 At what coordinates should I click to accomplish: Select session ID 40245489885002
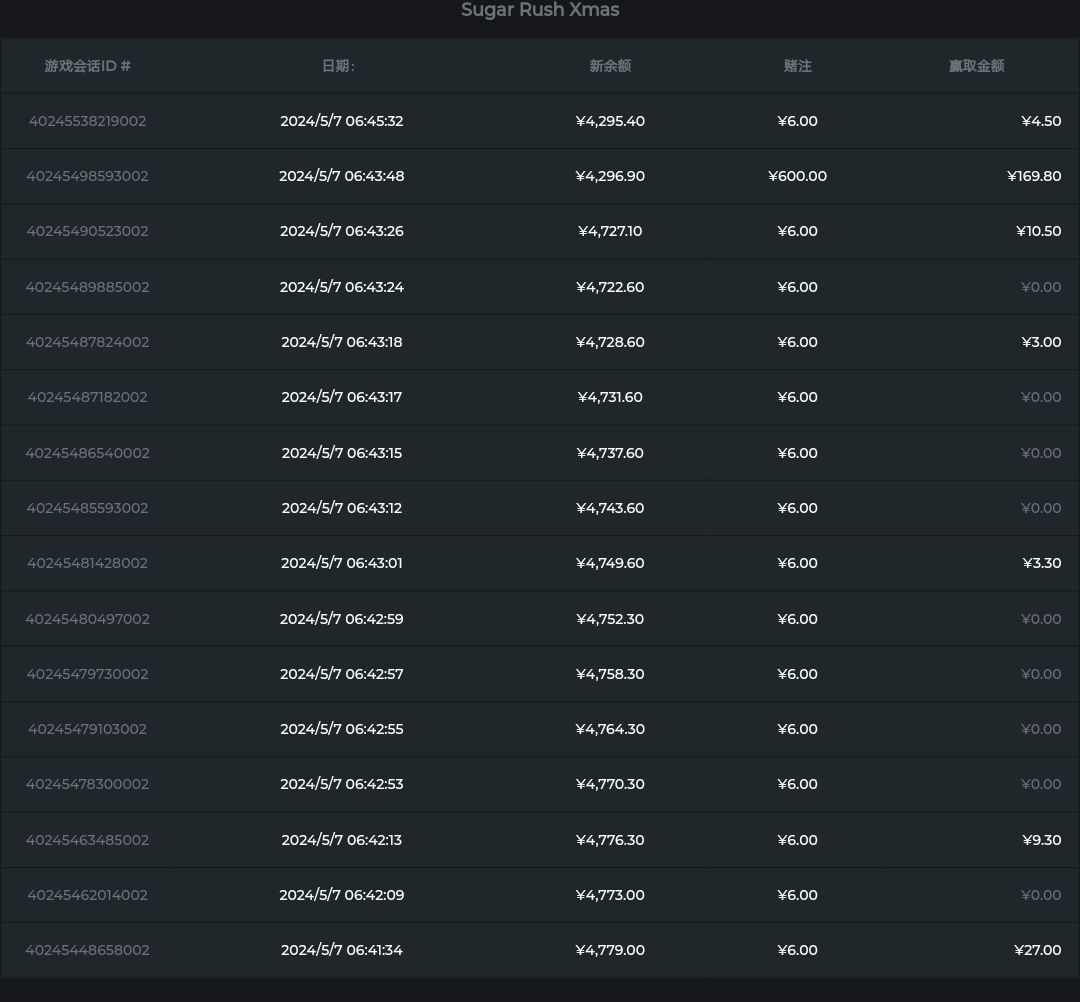click(87, 287)
